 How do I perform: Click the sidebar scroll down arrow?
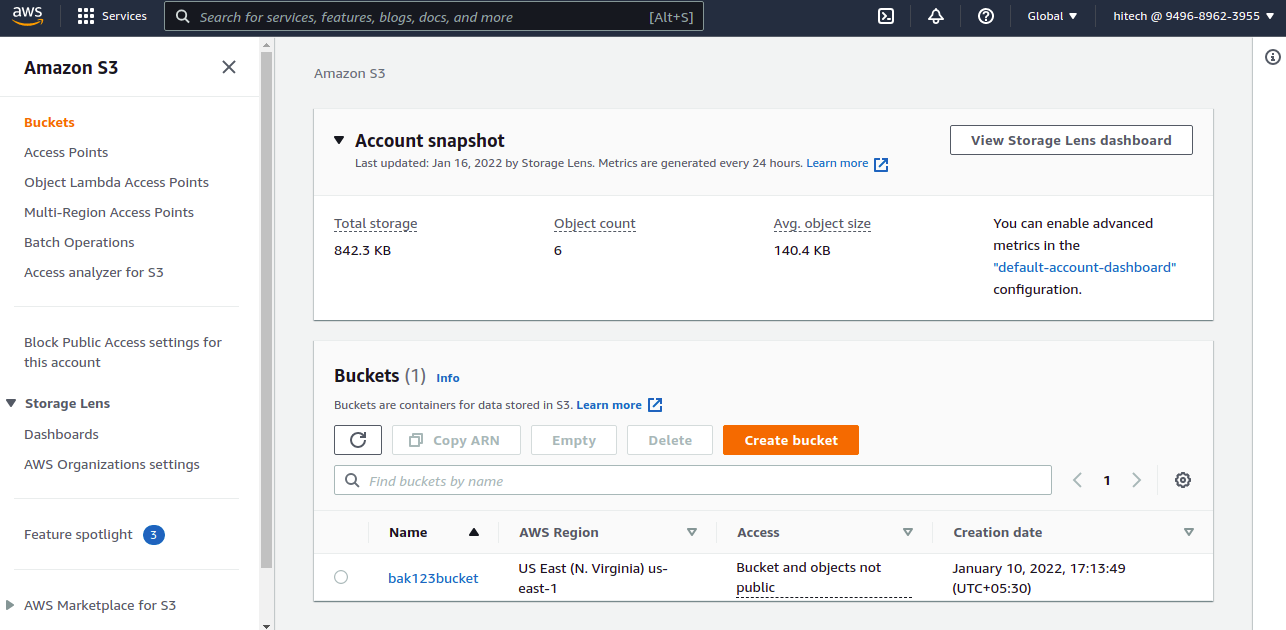(266, 624)
